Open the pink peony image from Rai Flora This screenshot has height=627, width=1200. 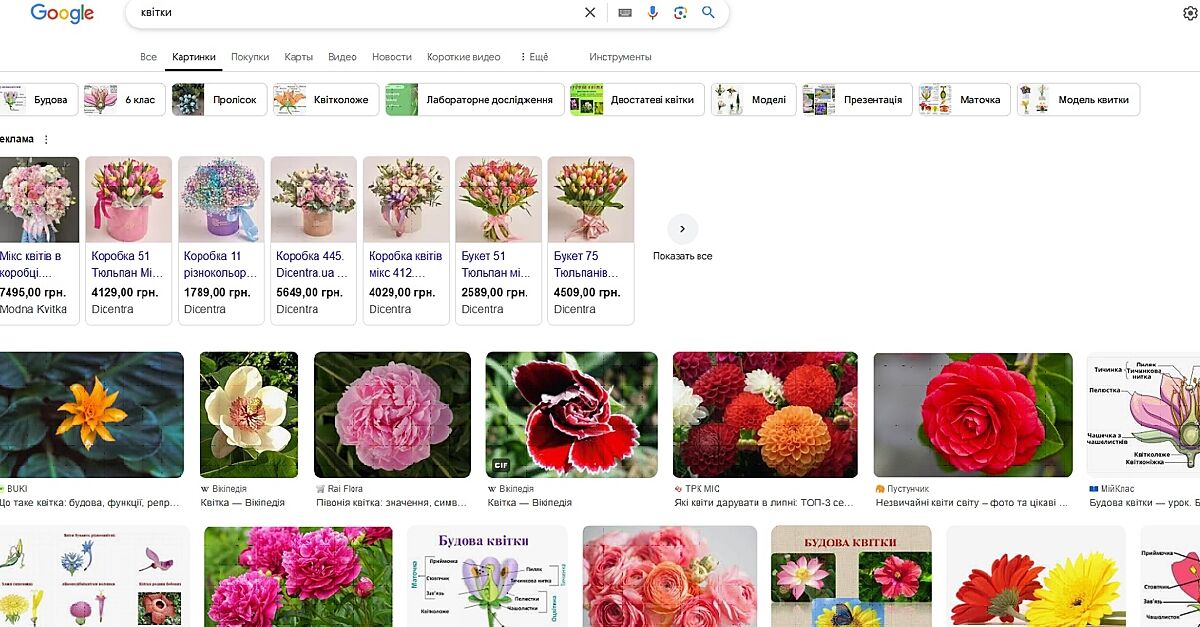point(392,414)
